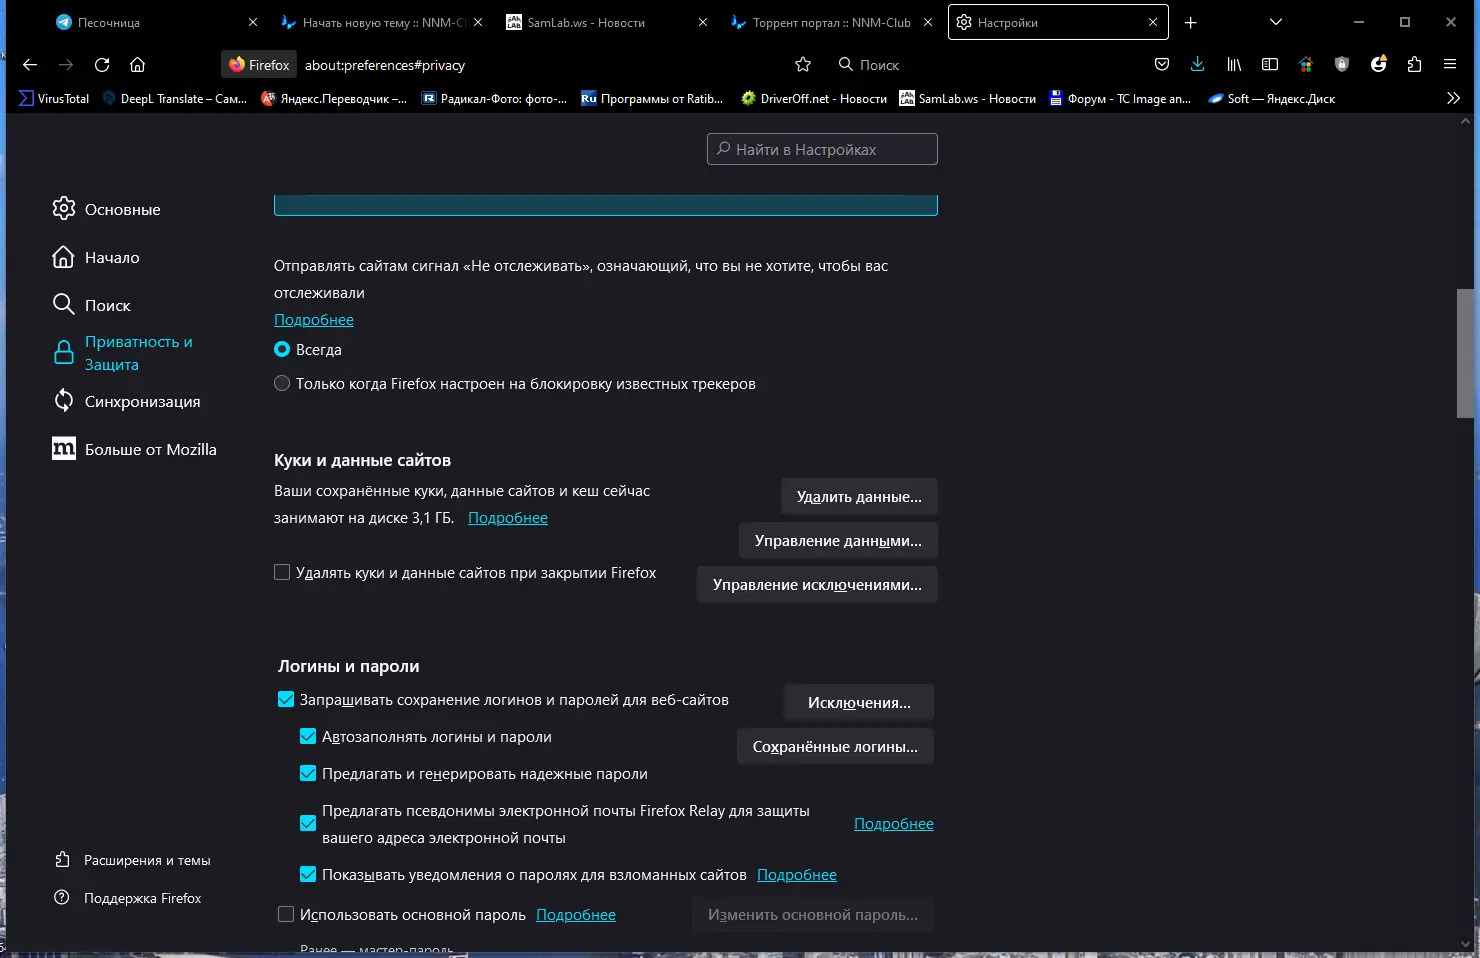The image size is (1480, 958).
Task: Open the library bookmarks and history icon
Action: (x=1234, y=65)
